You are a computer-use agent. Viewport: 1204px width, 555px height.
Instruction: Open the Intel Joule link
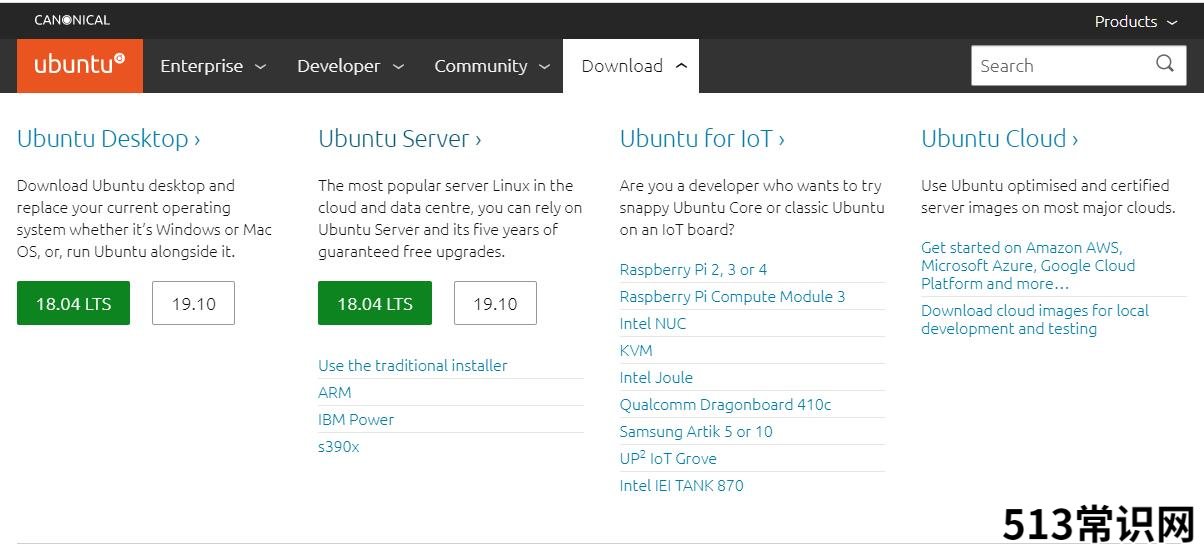point(656,378)
